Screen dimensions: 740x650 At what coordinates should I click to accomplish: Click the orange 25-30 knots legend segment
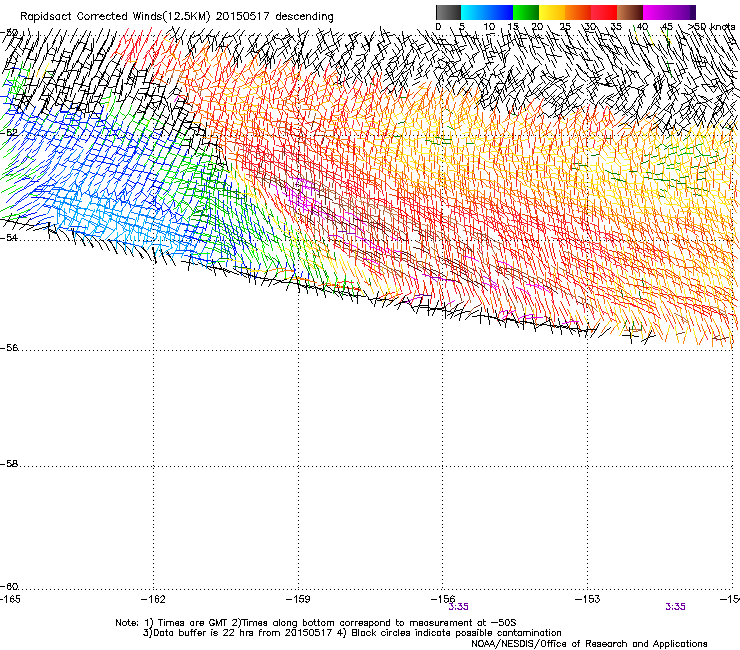tap(578, 12)
